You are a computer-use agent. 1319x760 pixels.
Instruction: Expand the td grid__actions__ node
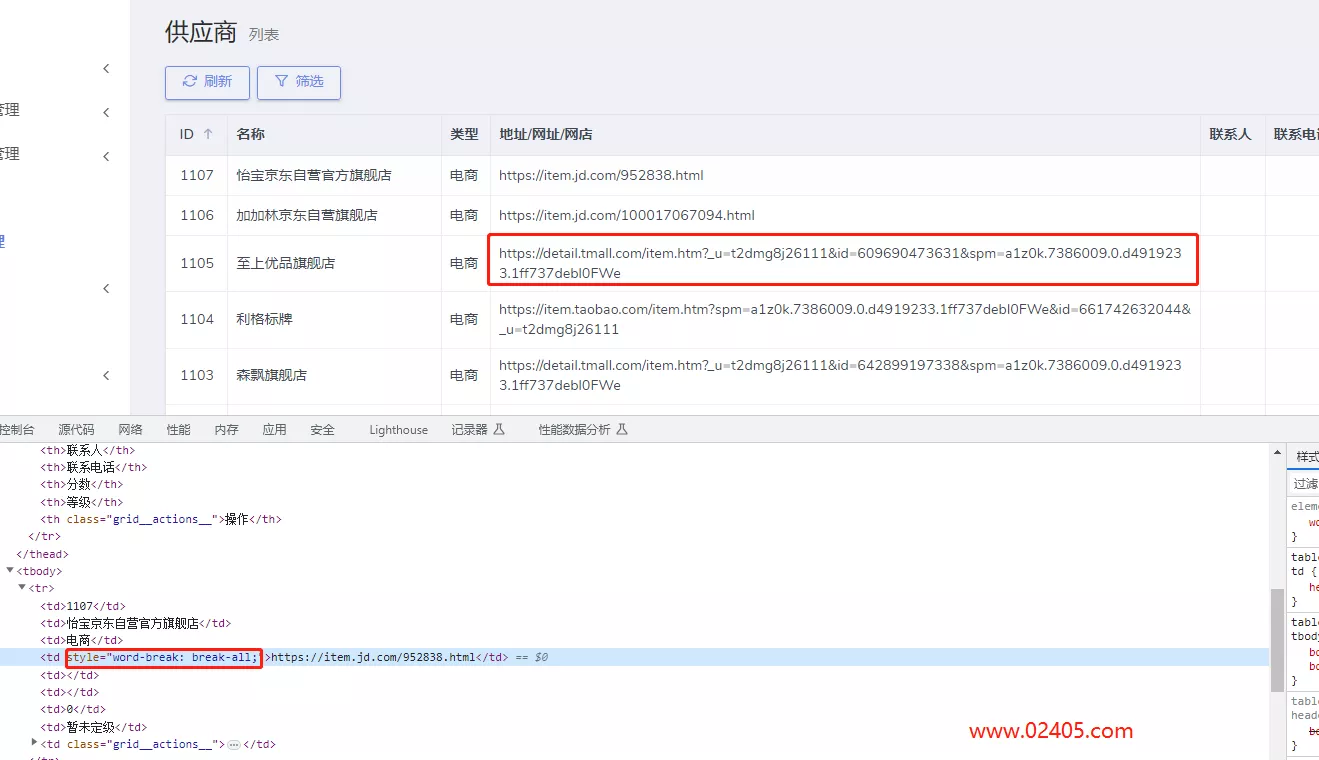[35, 743]
